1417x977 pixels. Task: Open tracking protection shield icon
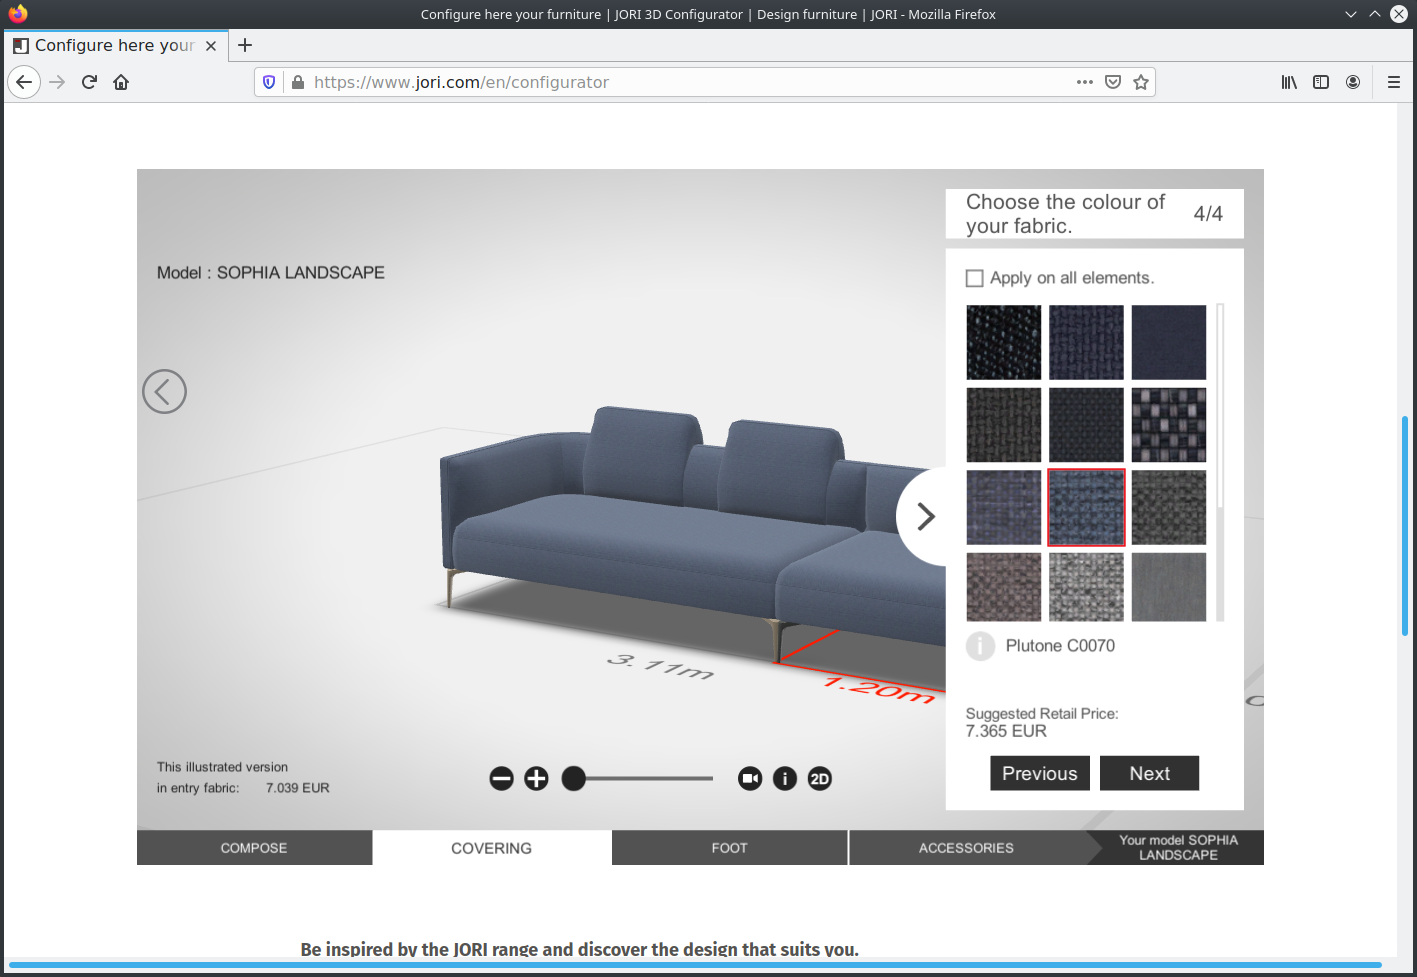269,82
